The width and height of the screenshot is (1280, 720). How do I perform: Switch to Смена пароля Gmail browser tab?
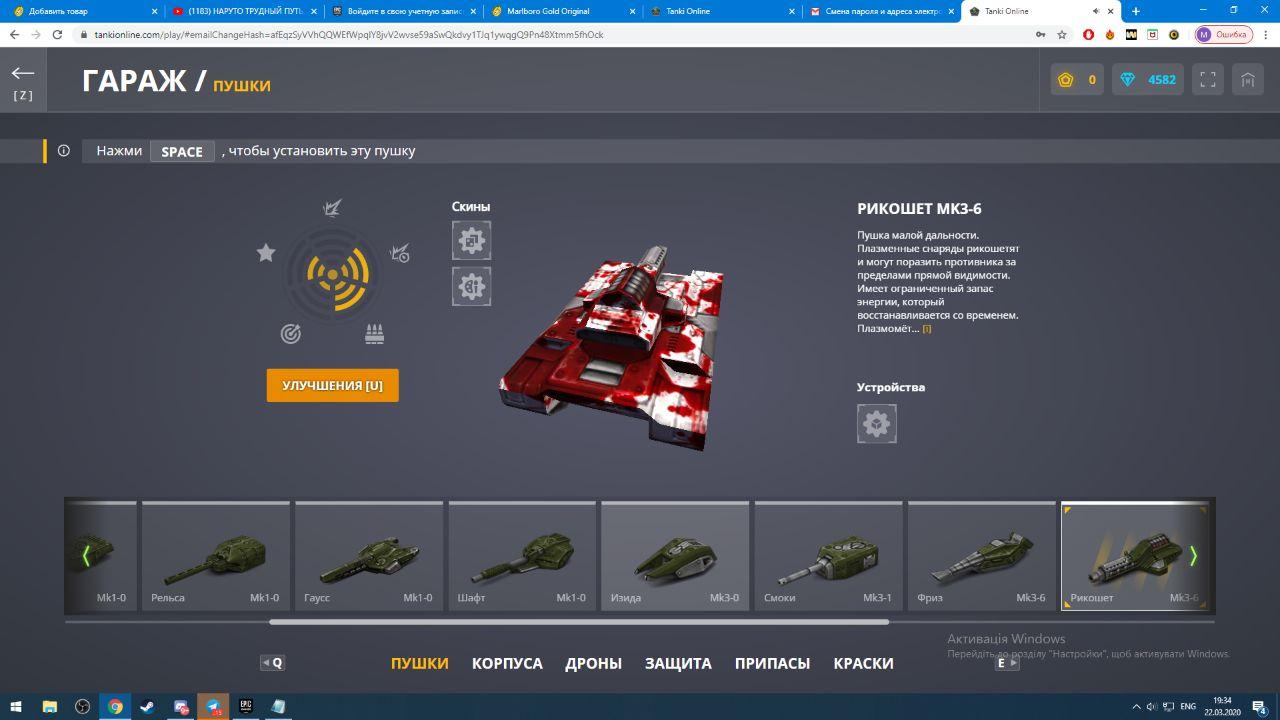(883, 11)
